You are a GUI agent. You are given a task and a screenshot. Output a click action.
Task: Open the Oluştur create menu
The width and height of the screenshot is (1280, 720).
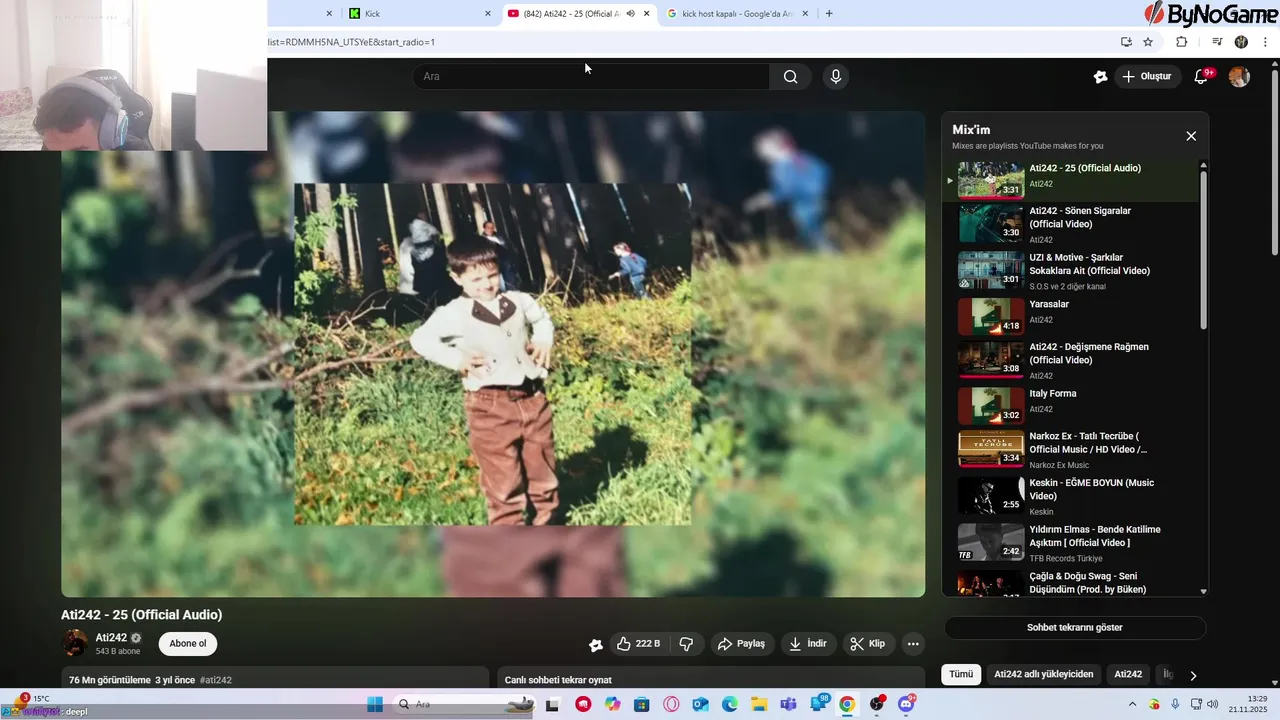pos(1147,77)
